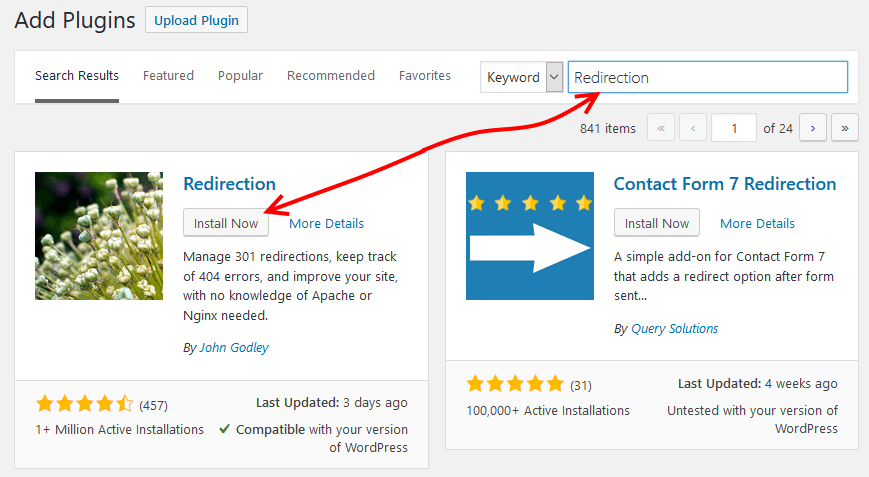869x477 pixels.
Task: Open the Keyword search type dropdown
Action: pos(522,77)
